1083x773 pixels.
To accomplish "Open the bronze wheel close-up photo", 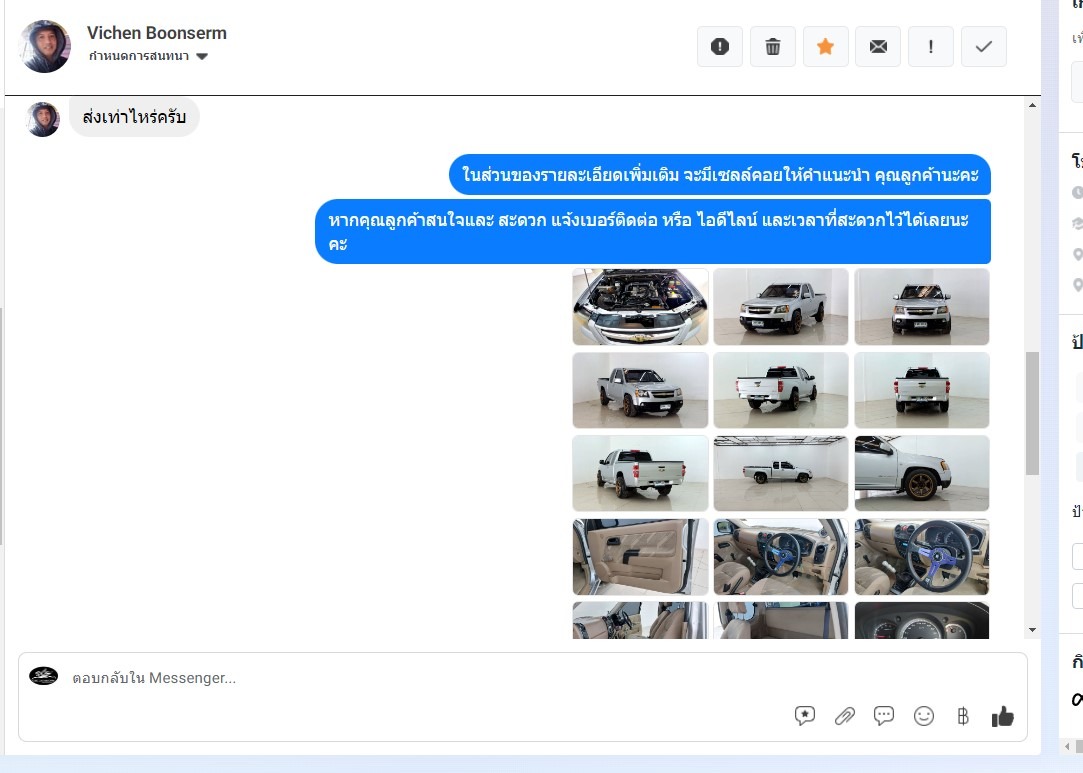I will 921,473.
